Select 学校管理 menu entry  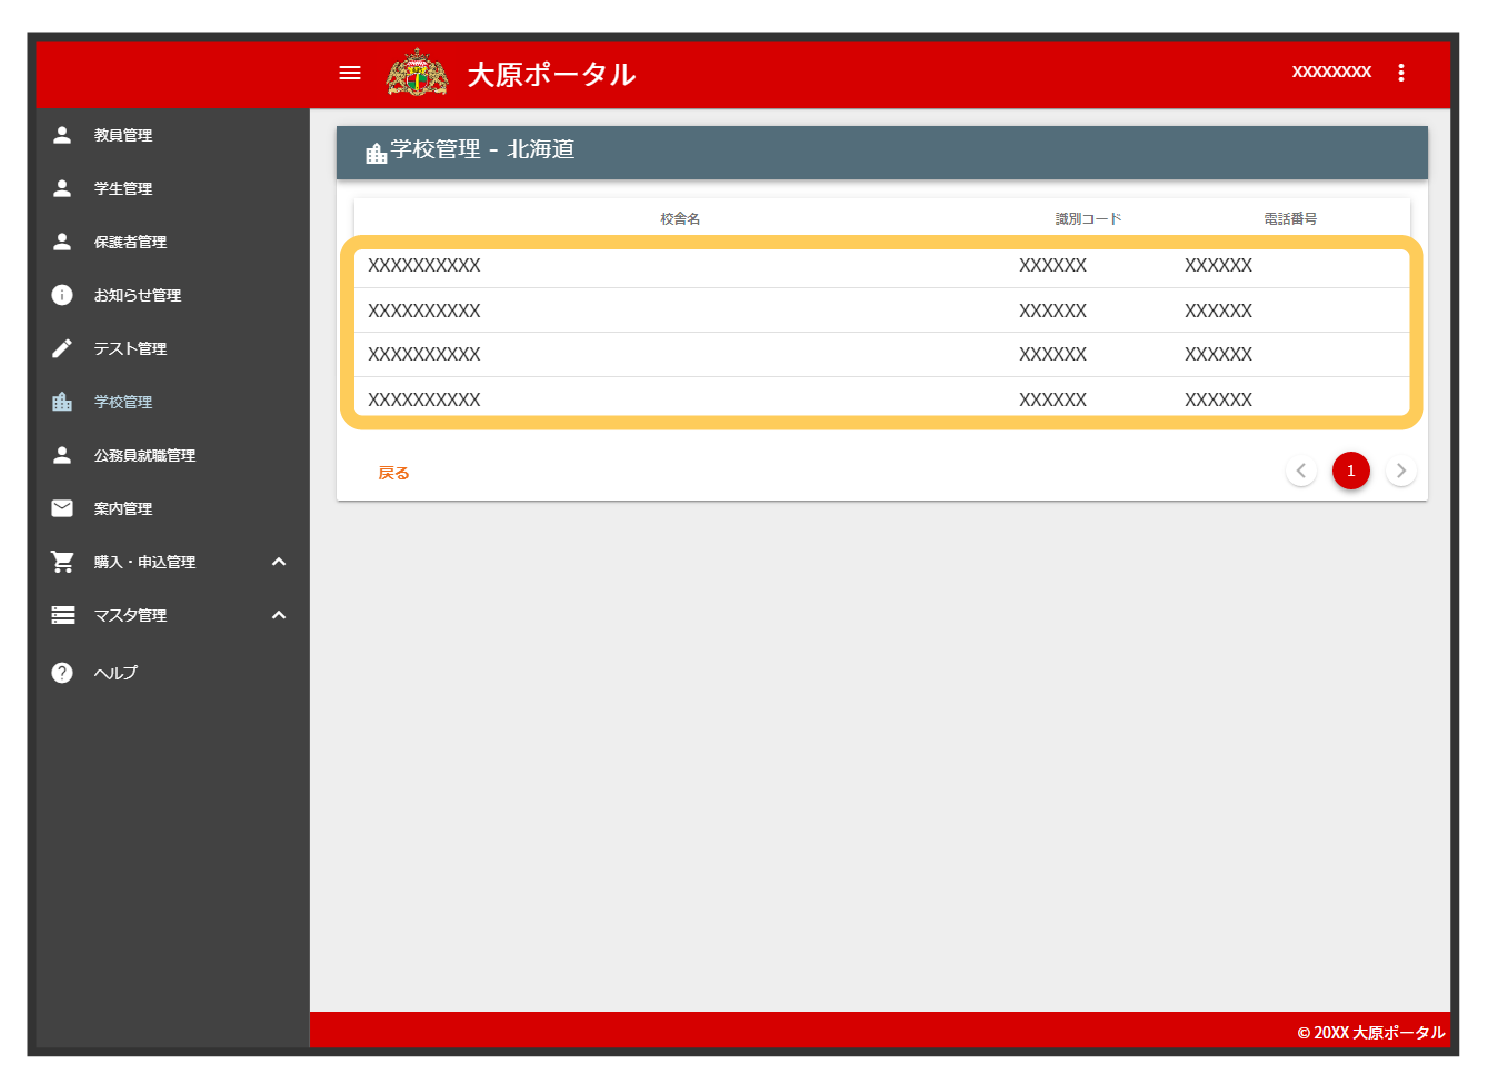pyautogui.click(x=123, y=402)
